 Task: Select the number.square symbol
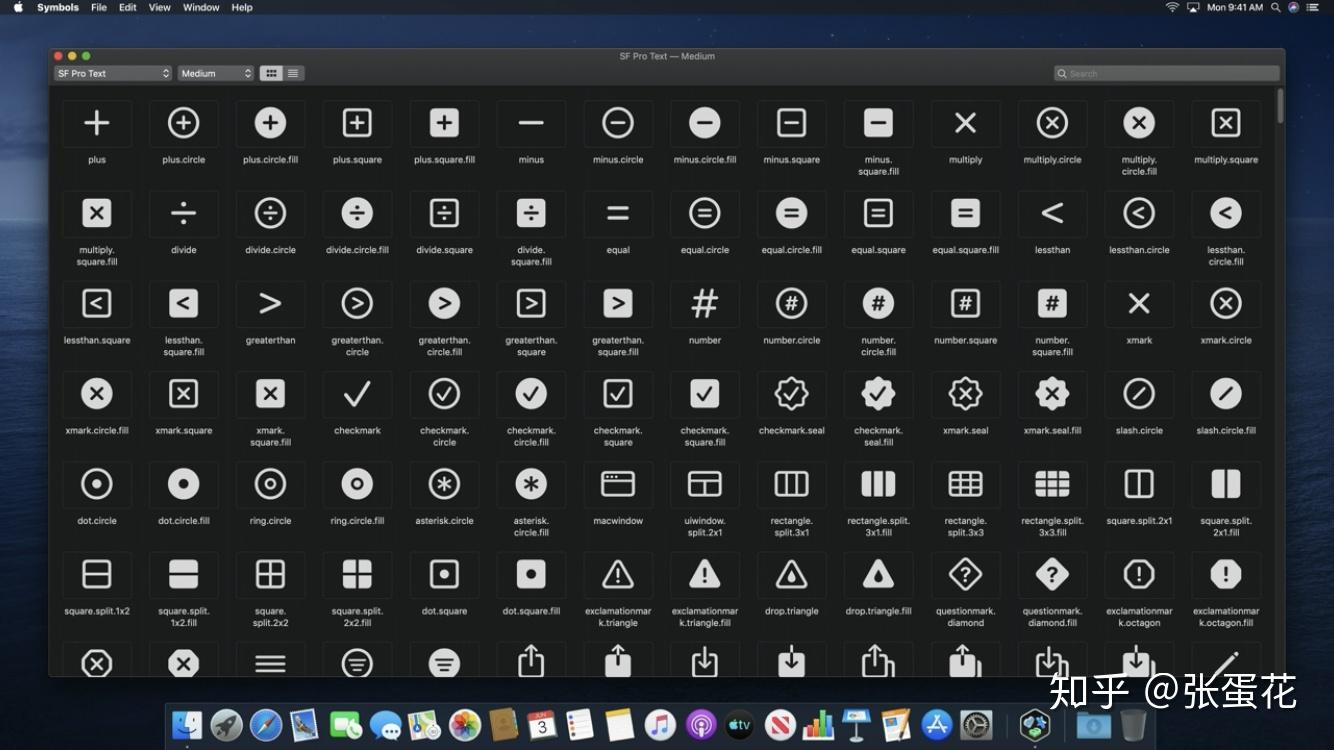[965, 303]
